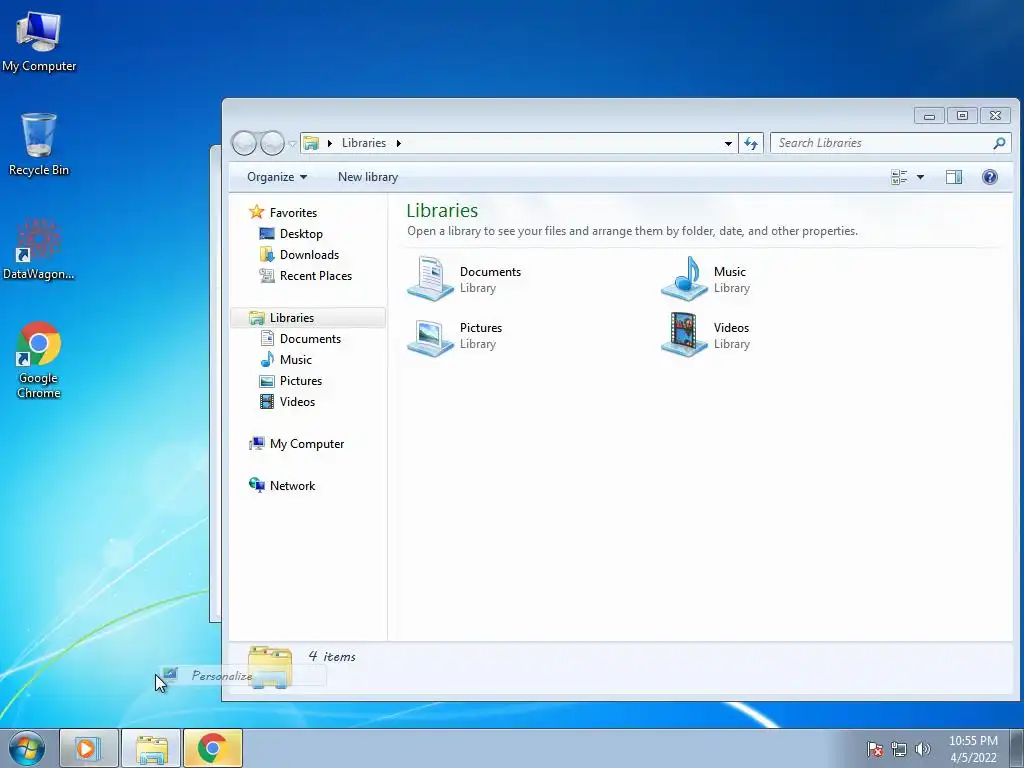This screenshot has height=768, width=1024.
Task: Maximize the Libraries window
Action: click(962, 116)
